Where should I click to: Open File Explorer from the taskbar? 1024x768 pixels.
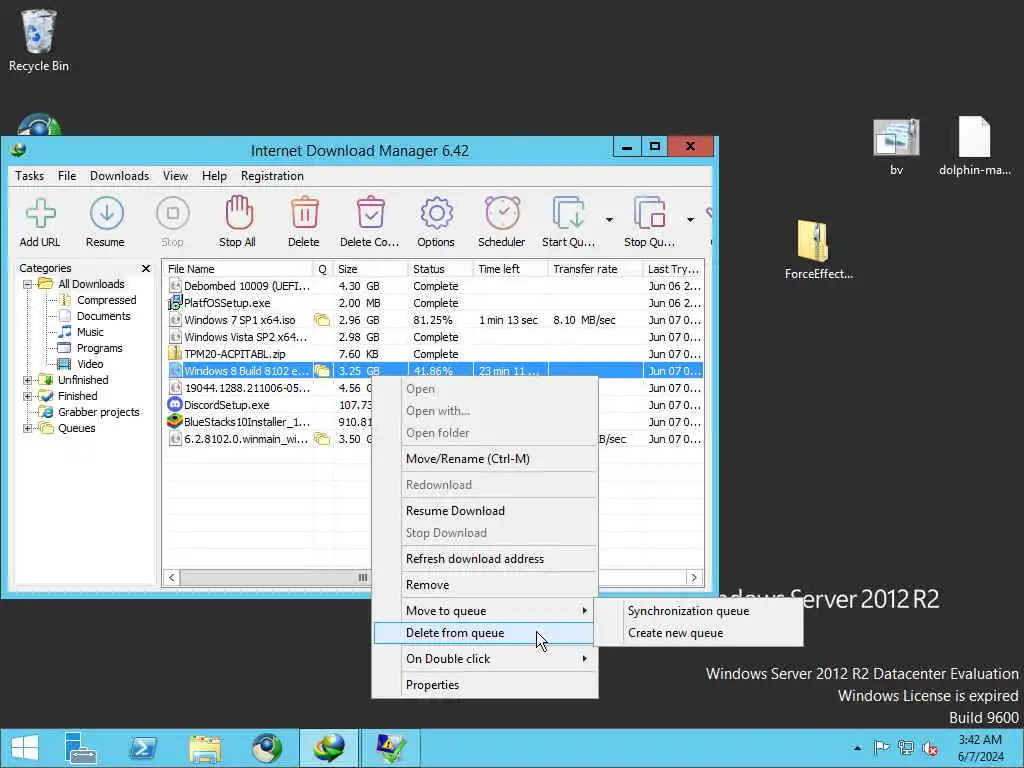[205, 748]
